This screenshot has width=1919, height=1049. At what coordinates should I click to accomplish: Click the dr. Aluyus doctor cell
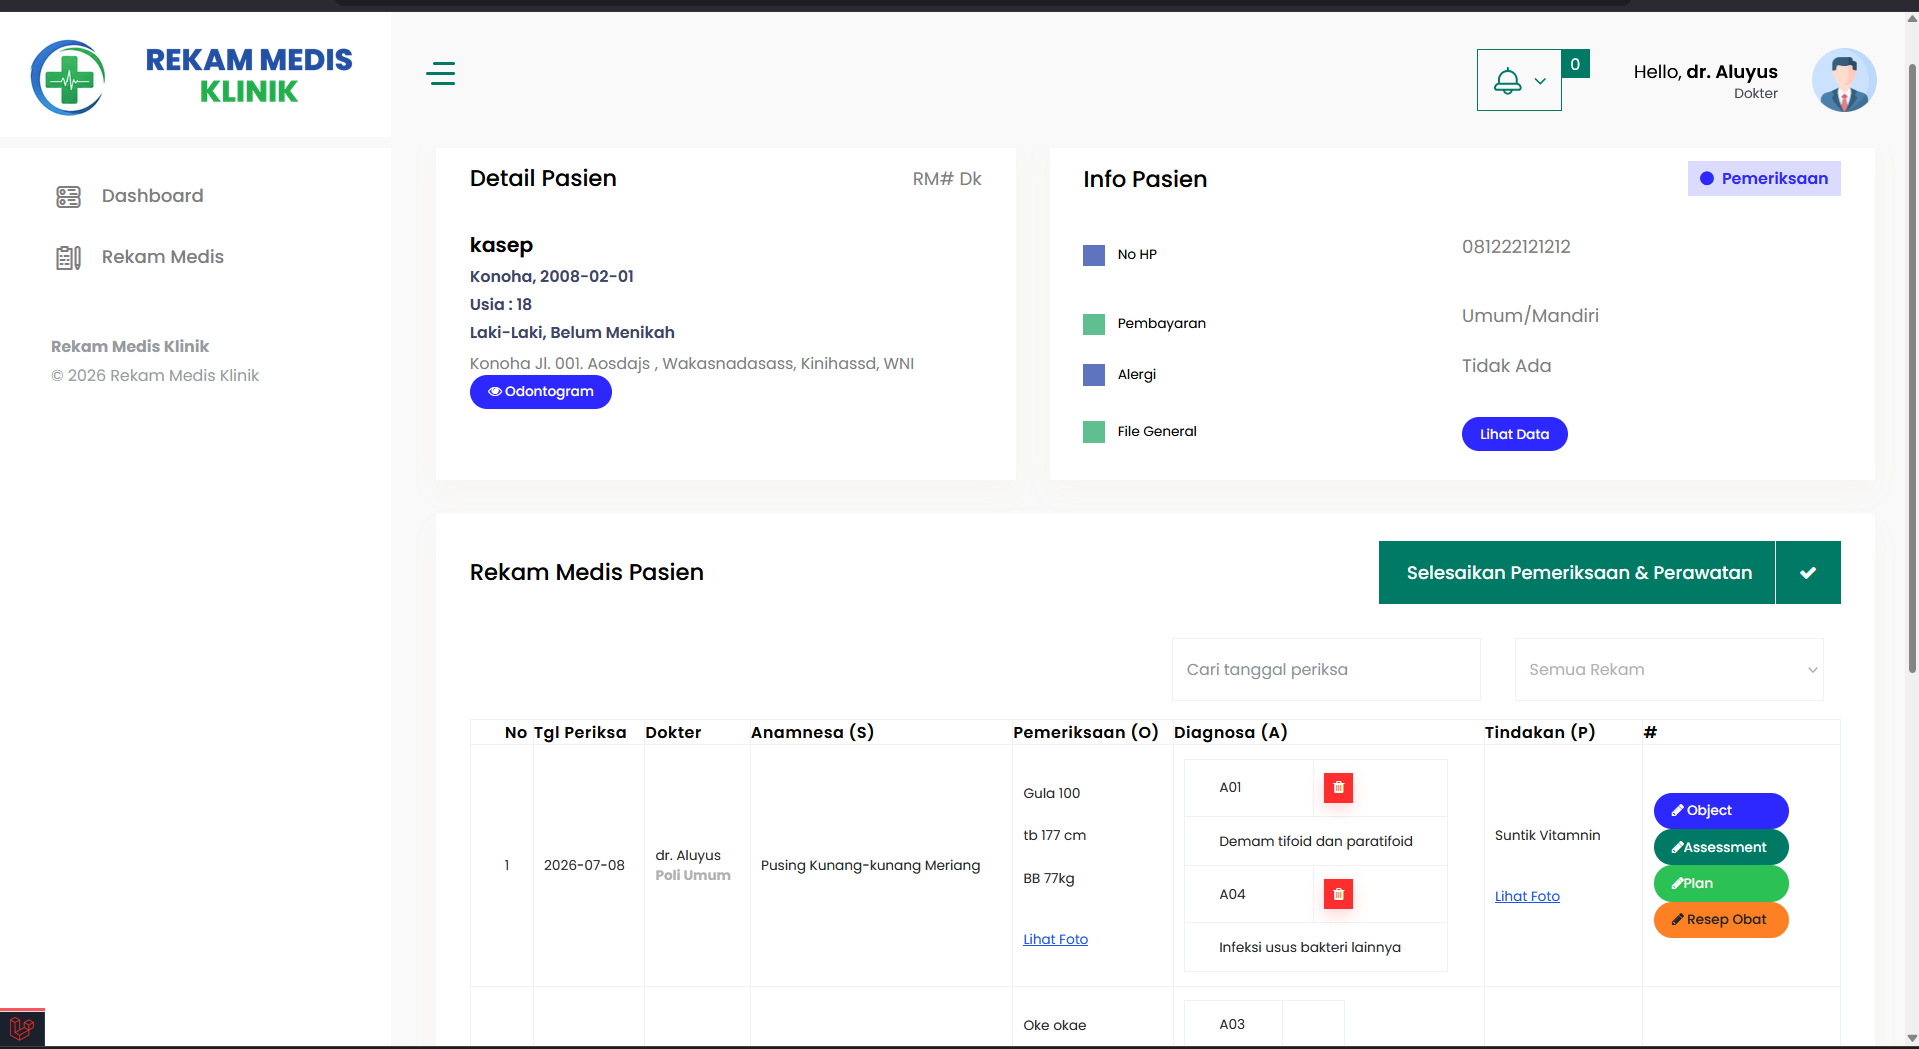688,855
